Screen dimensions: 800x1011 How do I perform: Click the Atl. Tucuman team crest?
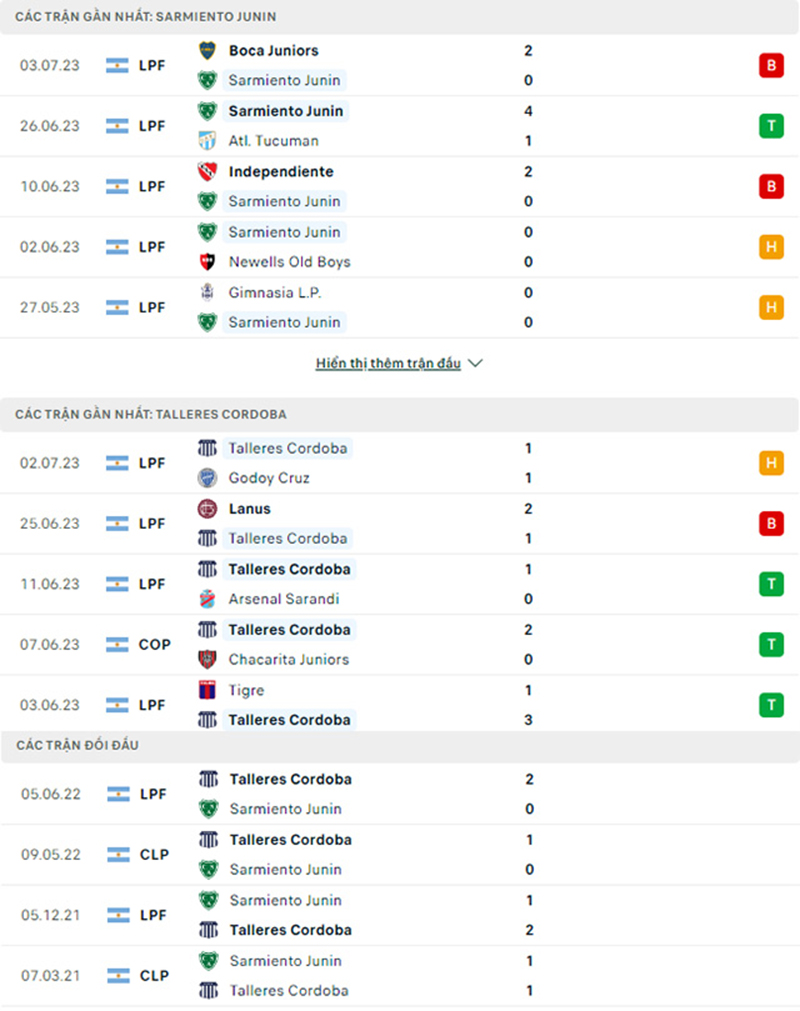pyautogui.click(x=207, y=141)
